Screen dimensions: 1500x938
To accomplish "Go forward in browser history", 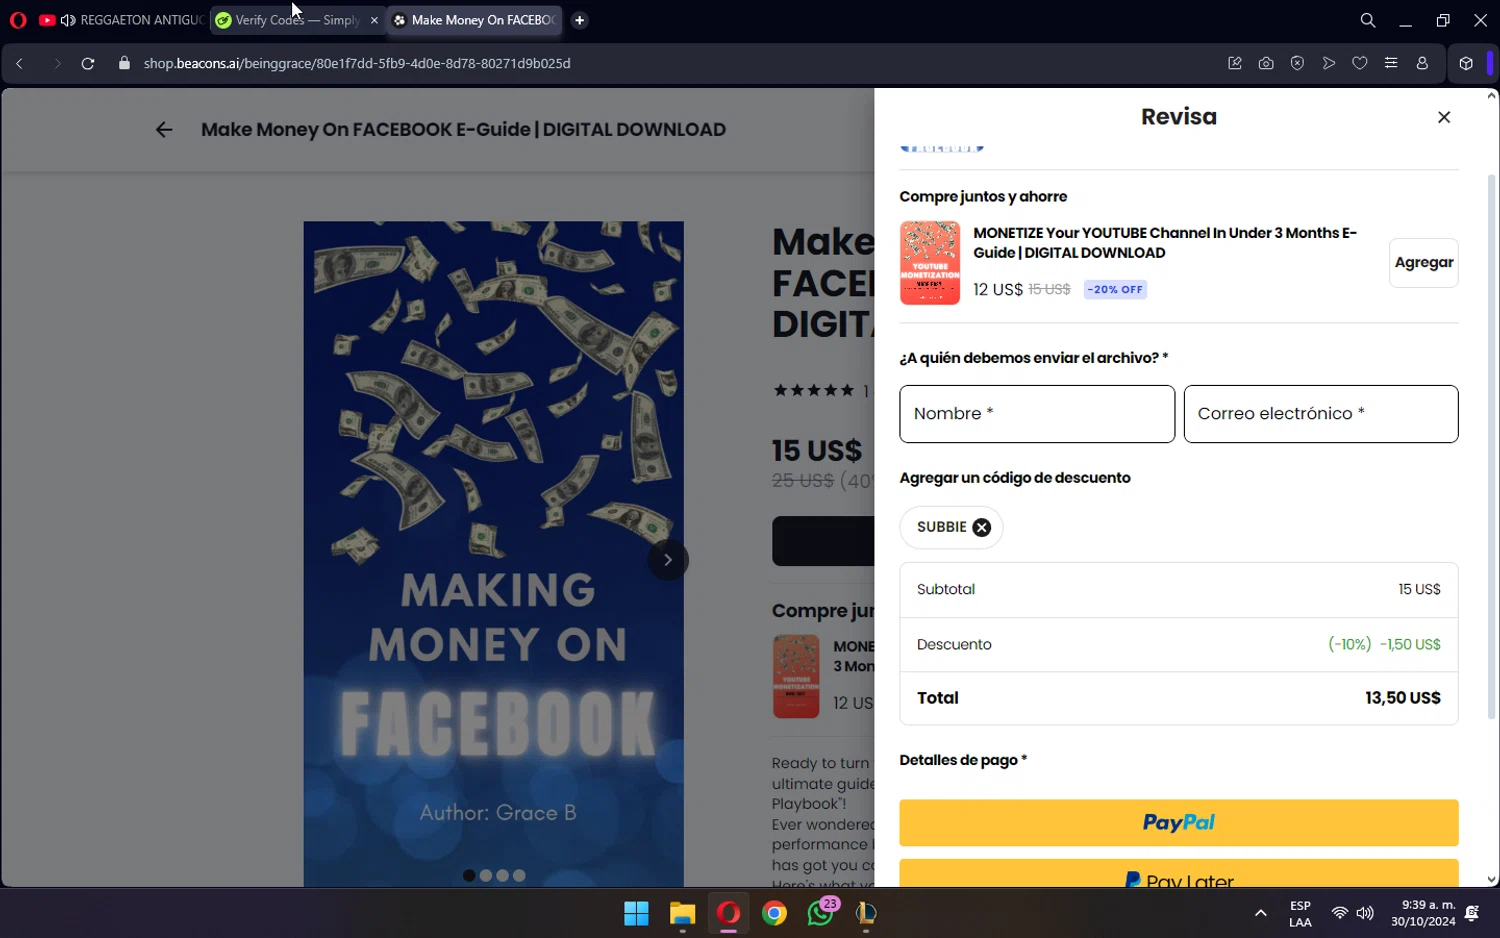I will pos(57,63).
